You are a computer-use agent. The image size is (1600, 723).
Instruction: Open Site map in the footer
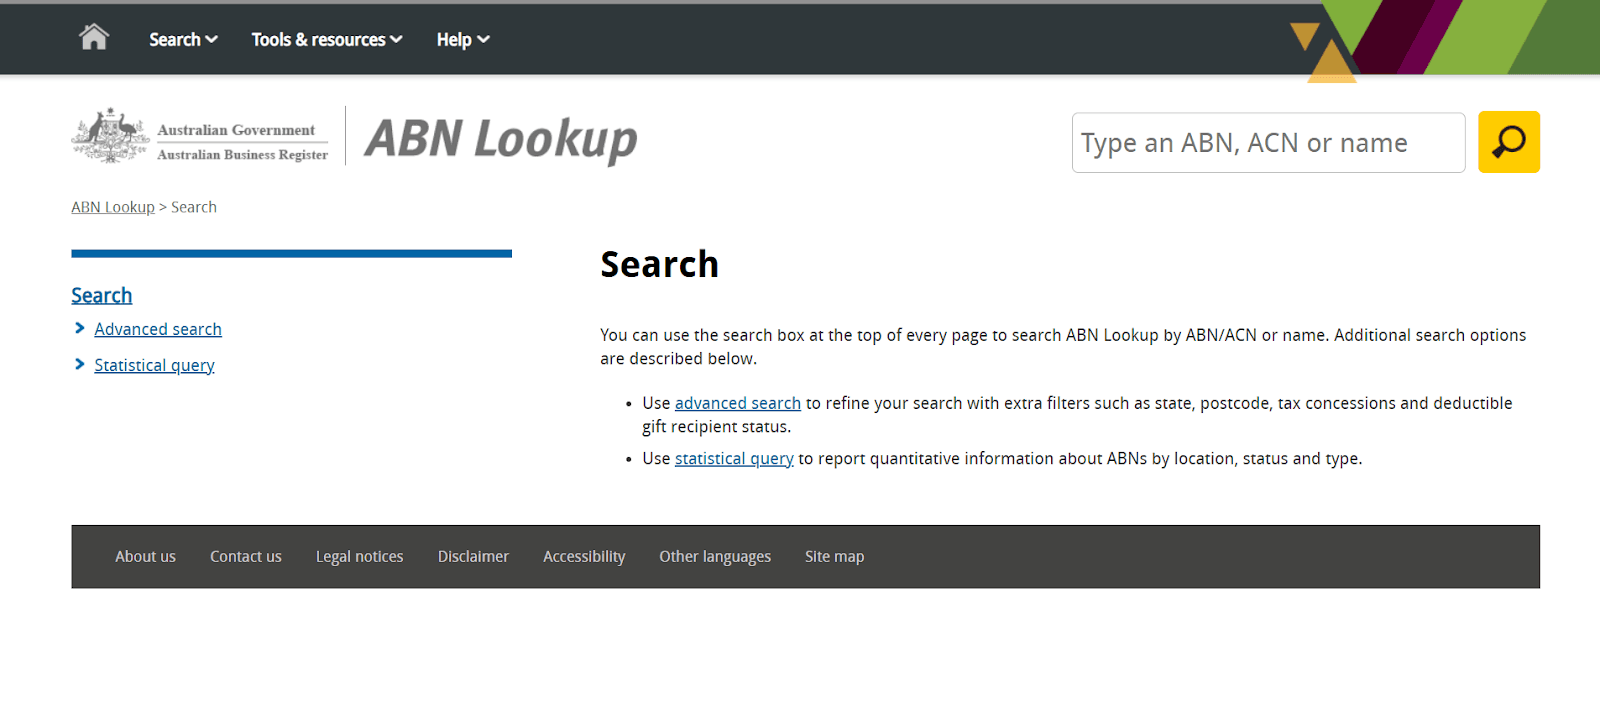[834, 556]
